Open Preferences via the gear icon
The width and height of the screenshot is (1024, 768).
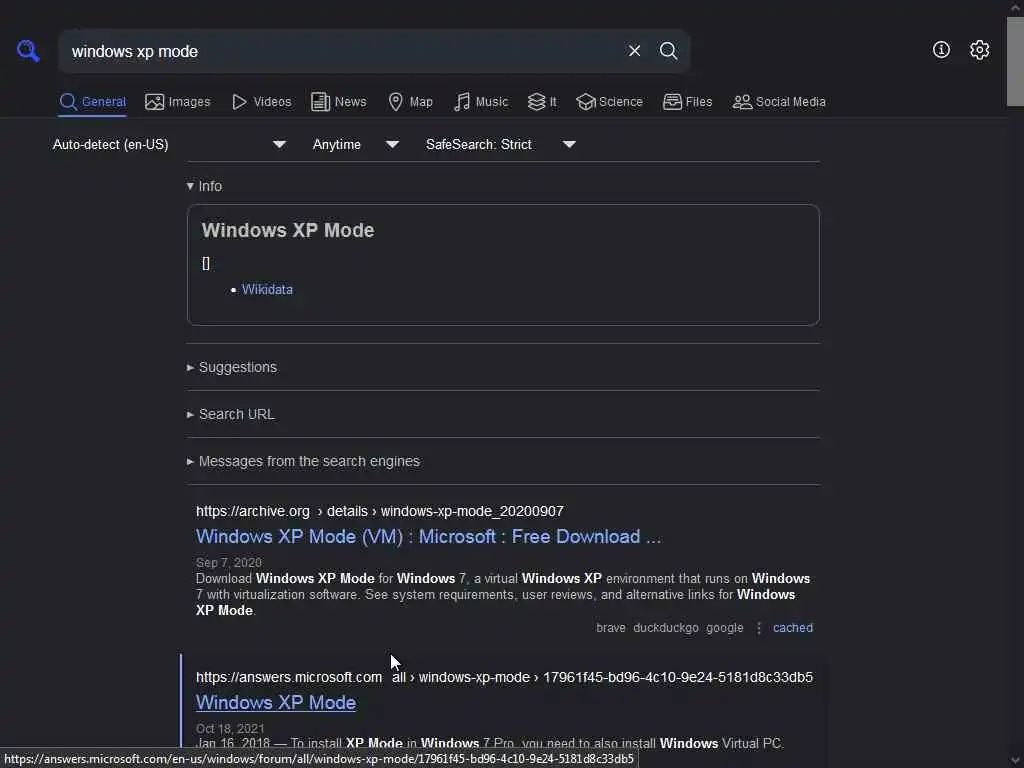pyautogui.click(x=979, y=50)
